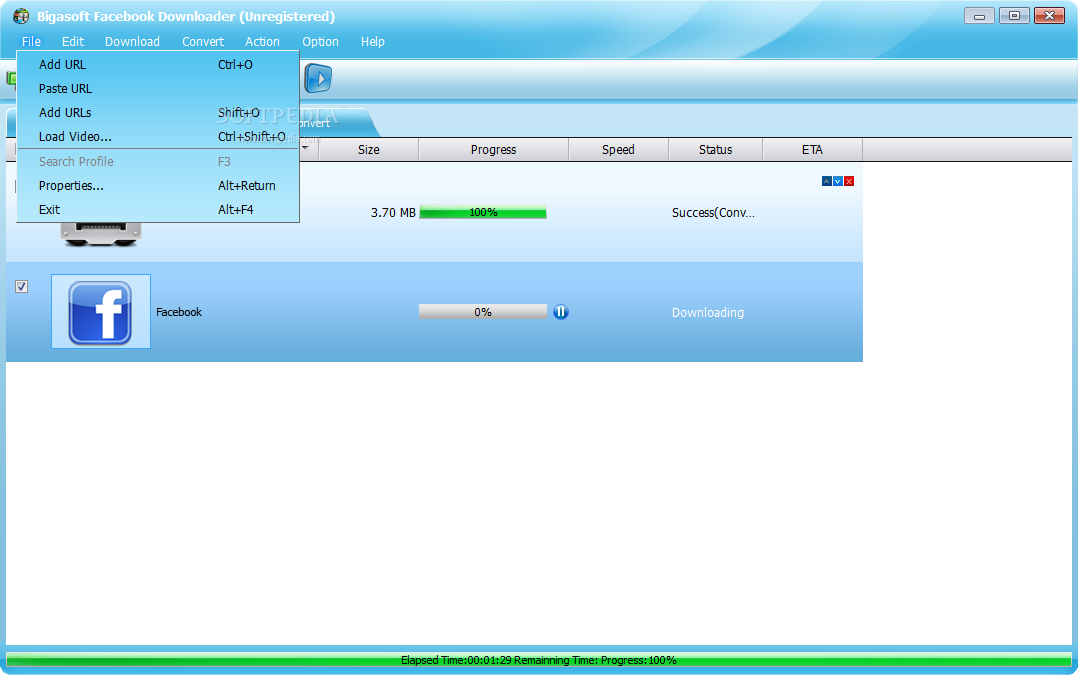Click the Success(Conv... status text
Image resolution: width=1078 pixels, height=675 pixels.
coord(713,212)
